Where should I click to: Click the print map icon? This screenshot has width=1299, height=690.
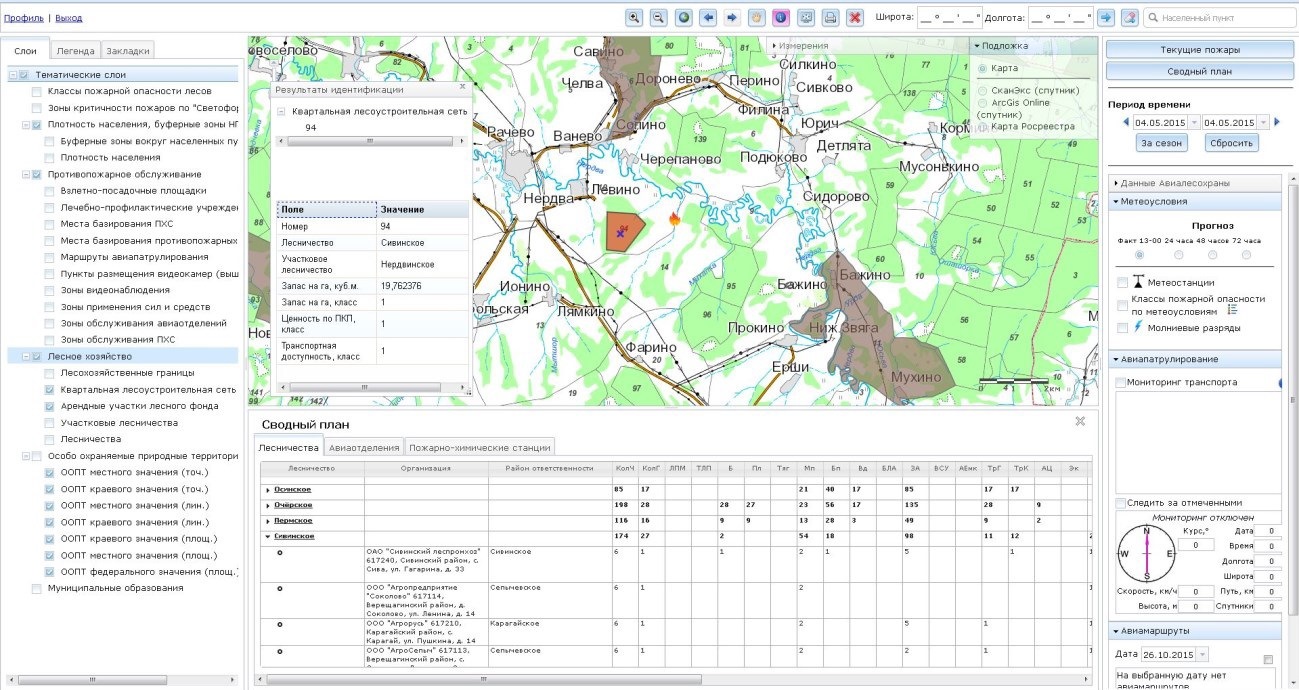pos(830,17)
